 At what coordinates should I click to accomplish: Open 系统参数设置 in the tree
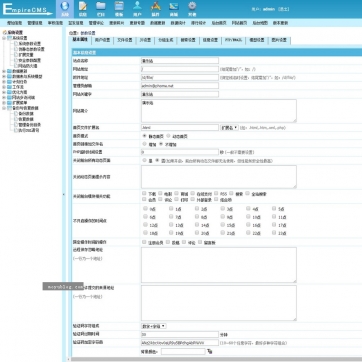(29, 44)
